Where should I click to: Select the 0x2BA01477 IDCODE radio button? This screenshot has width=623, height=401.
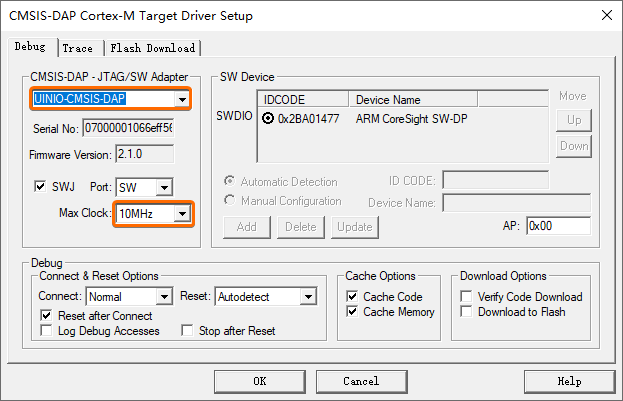click(x=268, y=118)
